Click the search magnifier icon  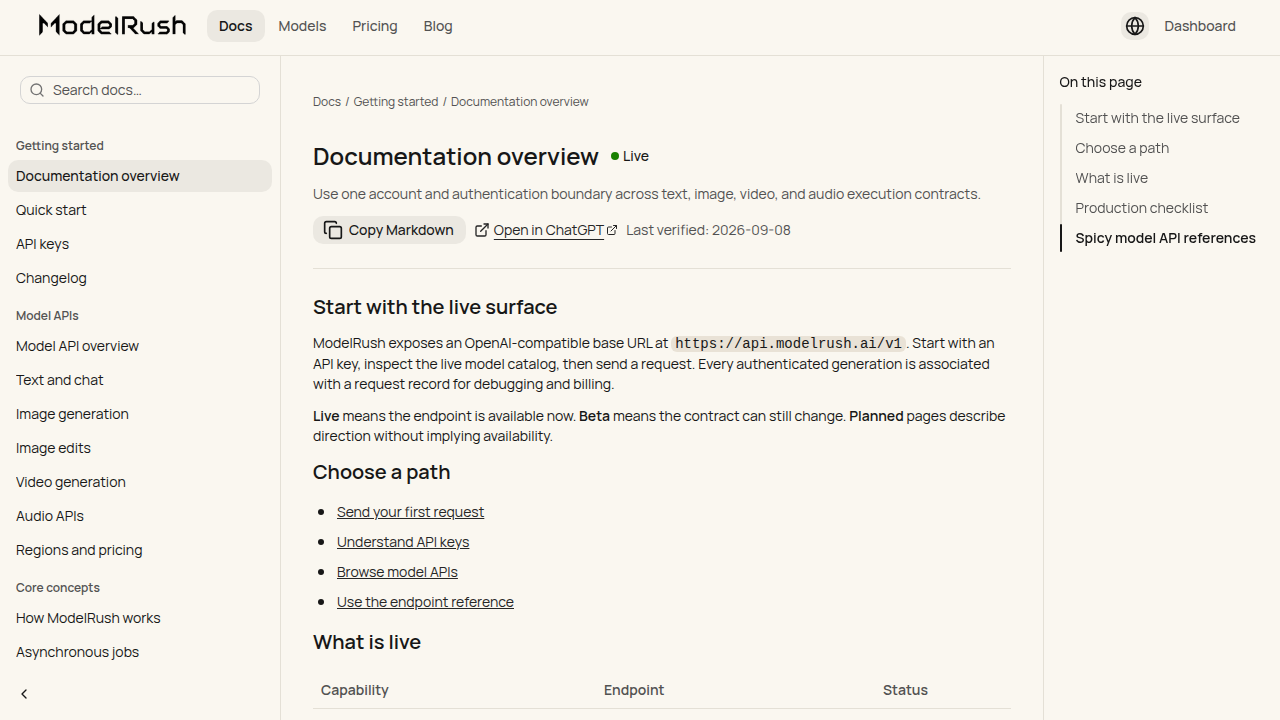click(37, 90)
